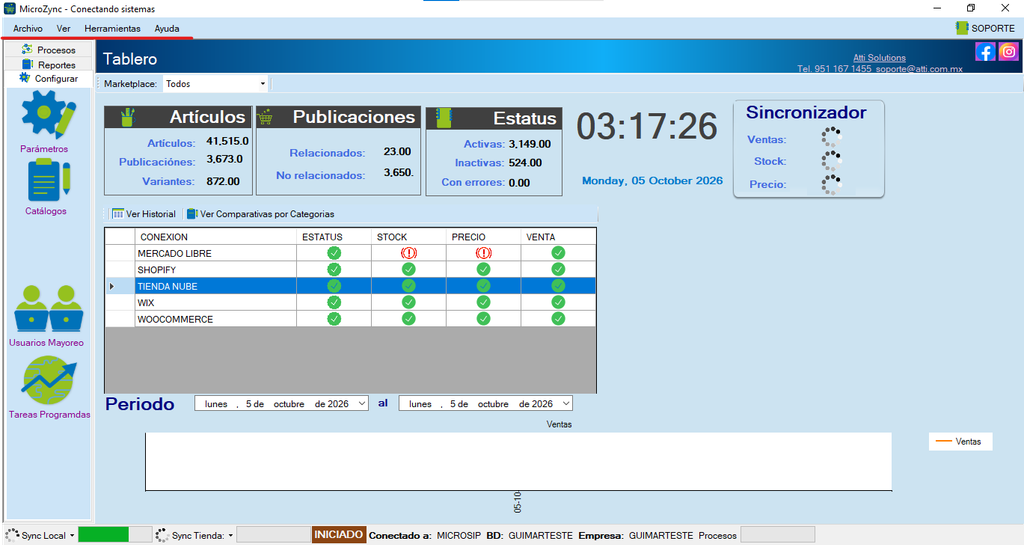Click the Artículos panel header icon
The height and width of the screenshot is (545, 1024).
[x=127, y=117]
